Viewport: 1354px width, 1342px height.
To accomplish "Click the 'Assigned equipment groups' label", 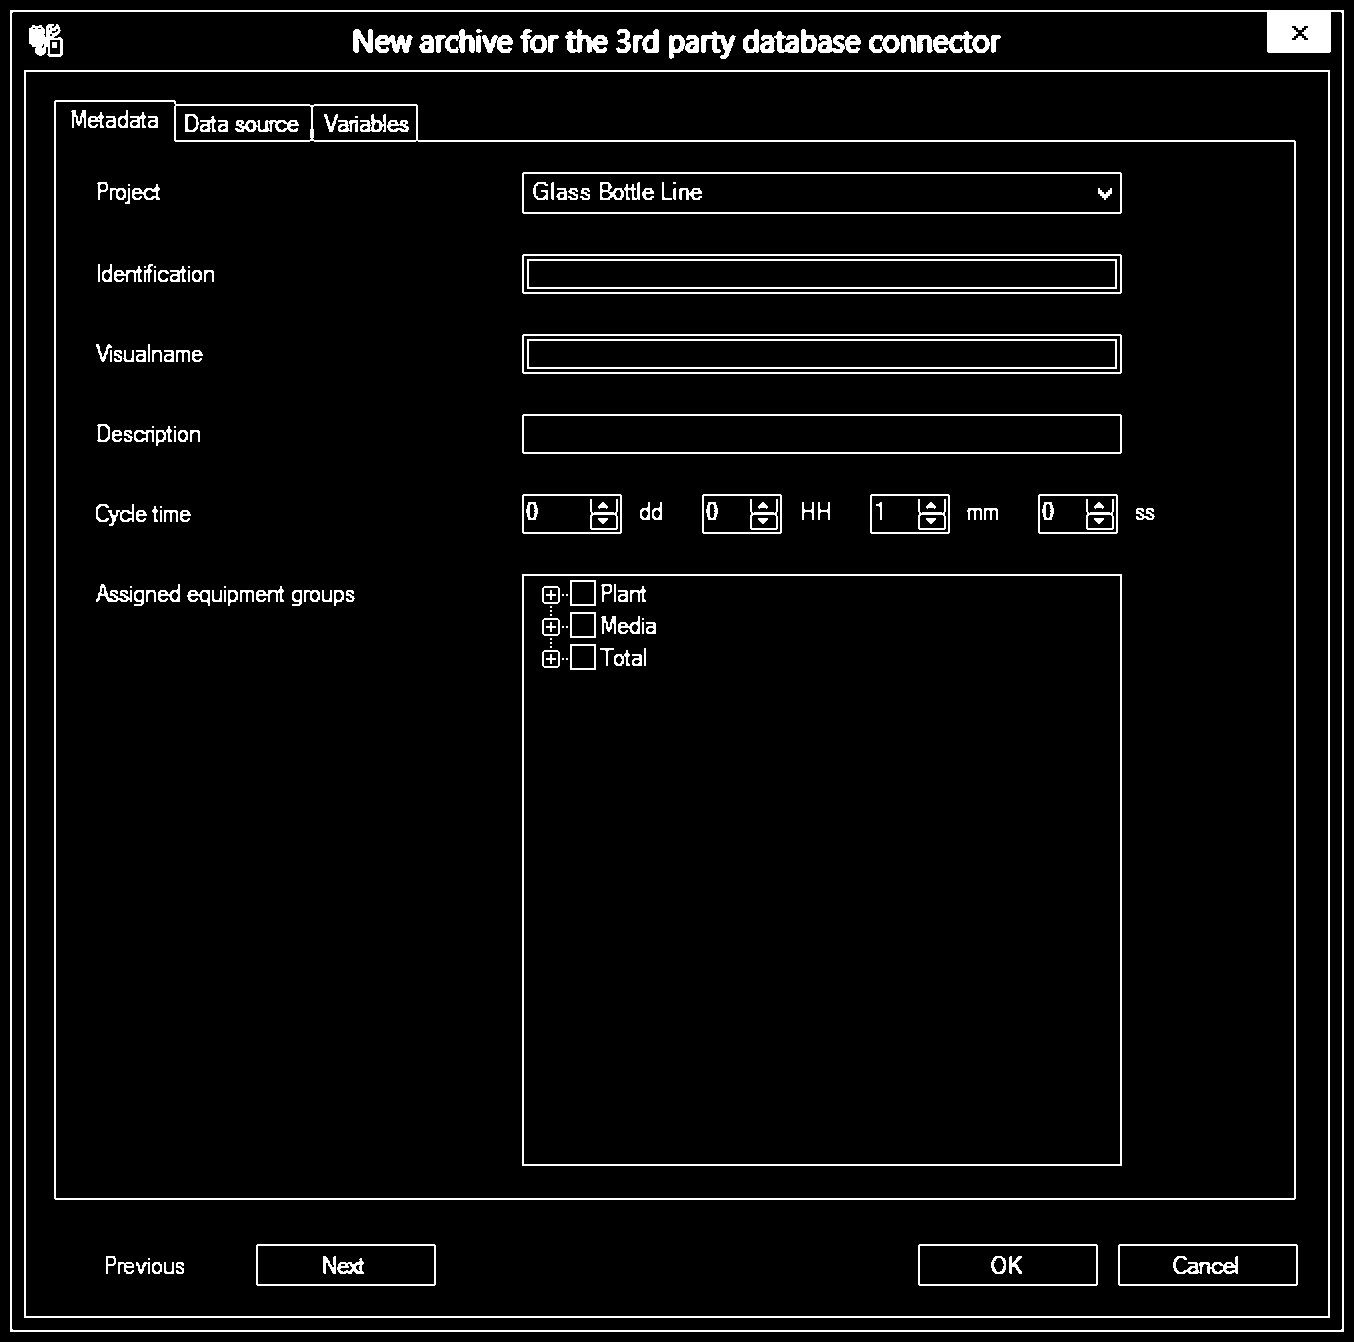I will coord(225,594).
